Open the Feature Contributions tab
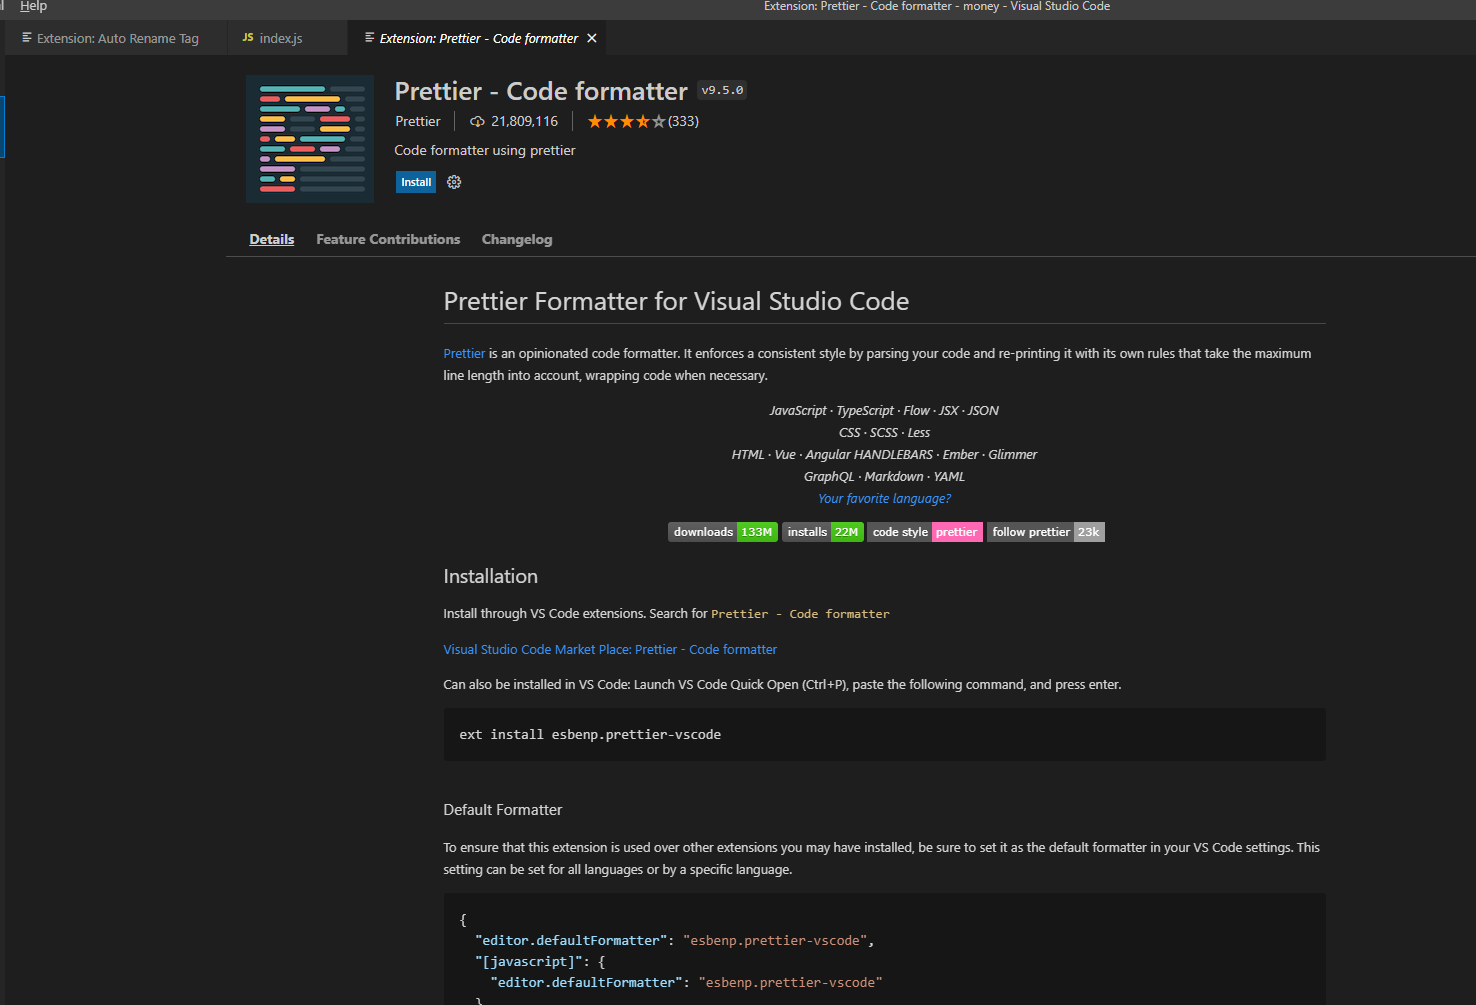This screenshot has width=1476, height=1005. pyautogui.click(x=388, y=239)
